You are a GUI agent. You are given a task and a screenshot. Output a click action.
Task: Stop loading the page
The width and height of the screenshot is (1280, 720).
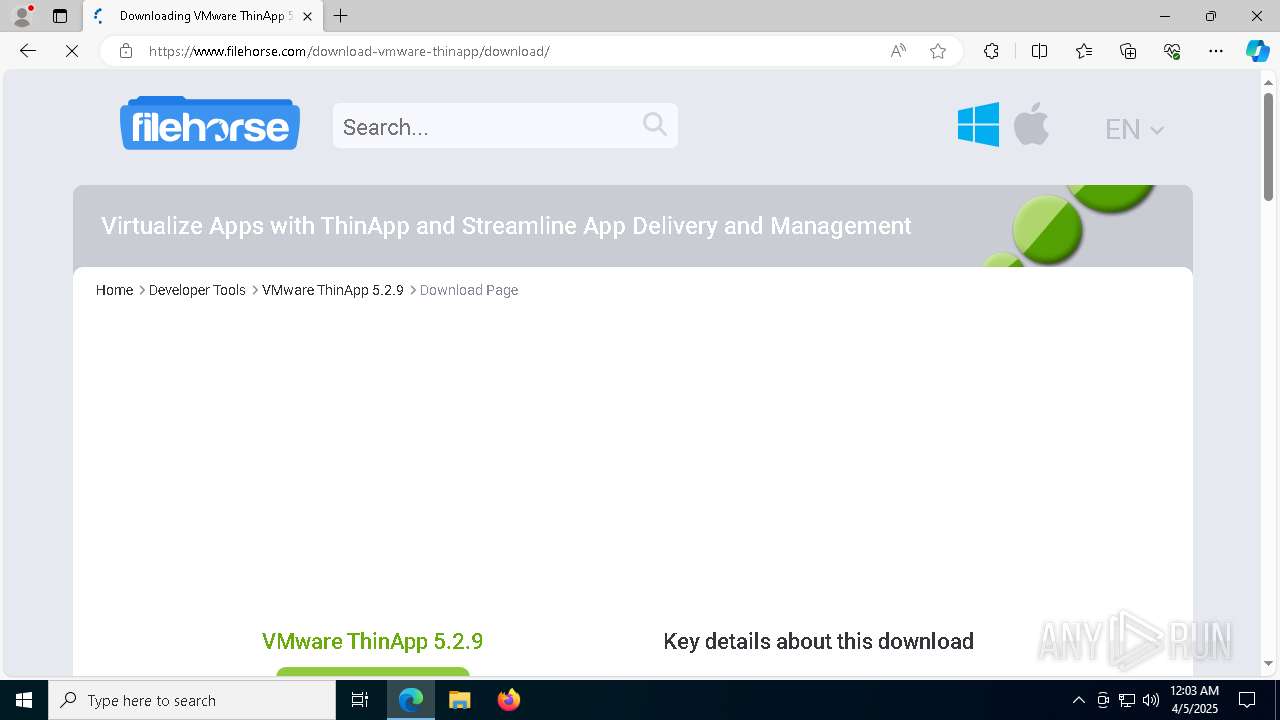point(72,51)
